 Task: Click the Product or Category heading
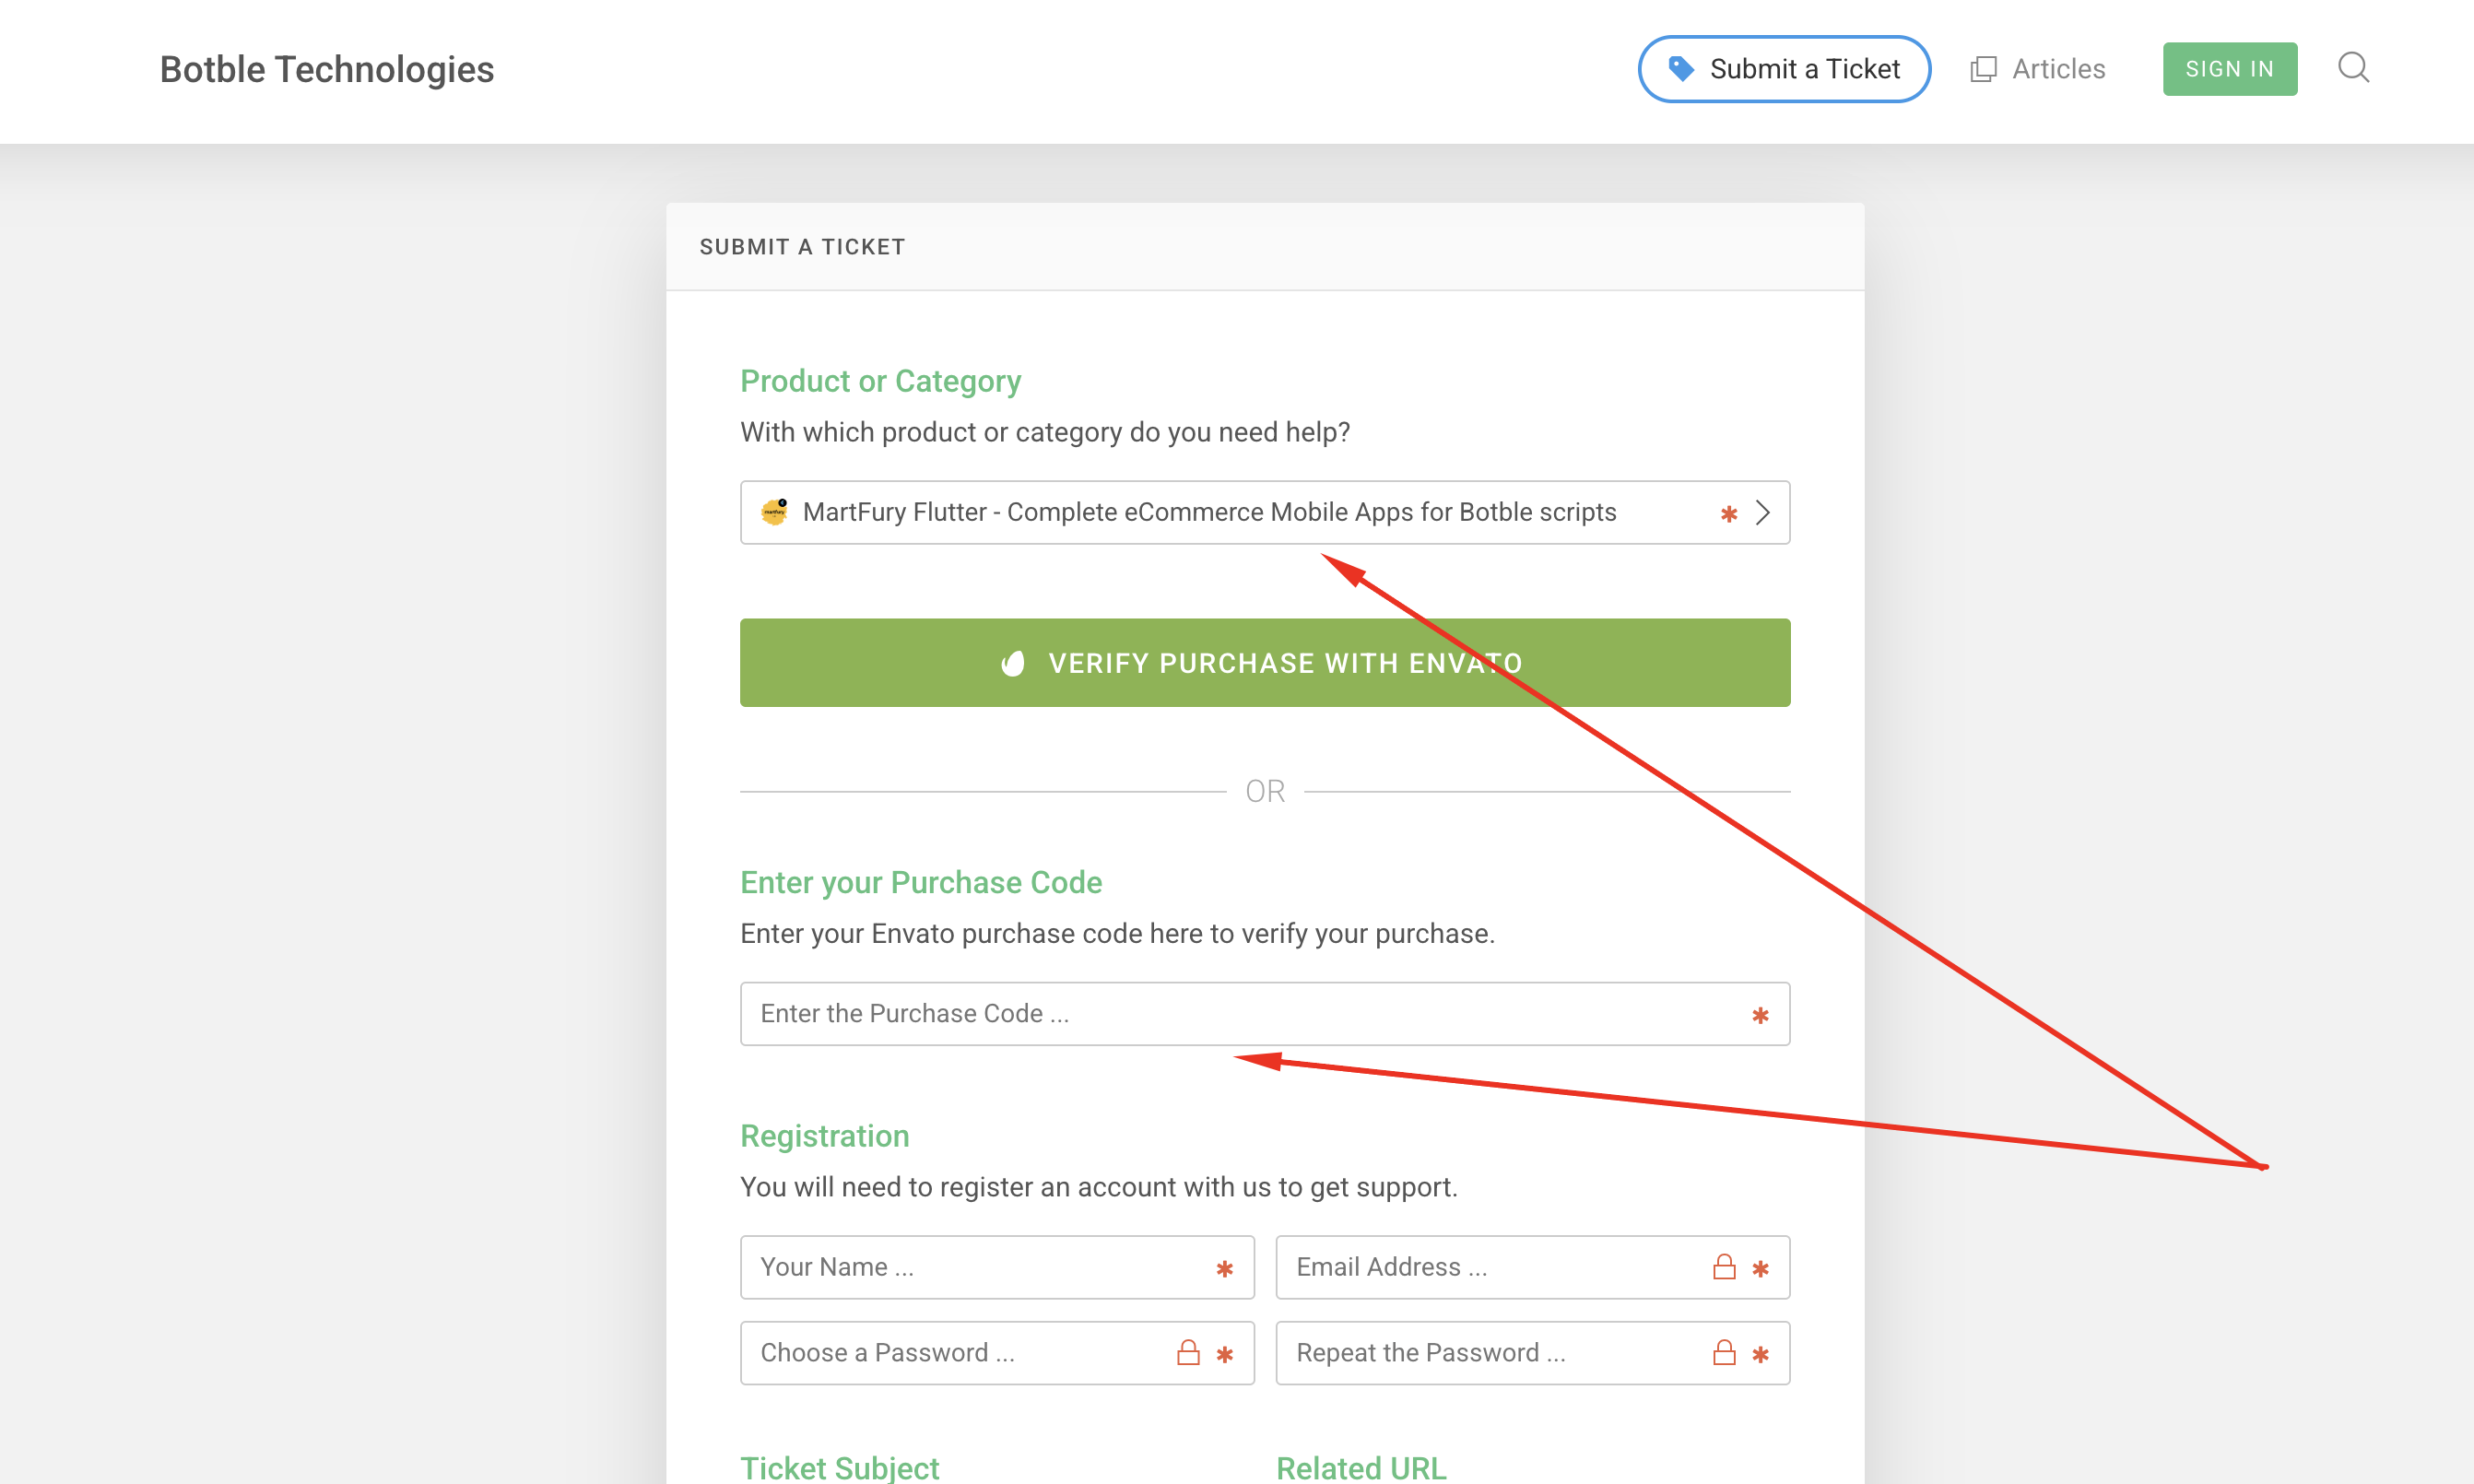coord(880,381)
